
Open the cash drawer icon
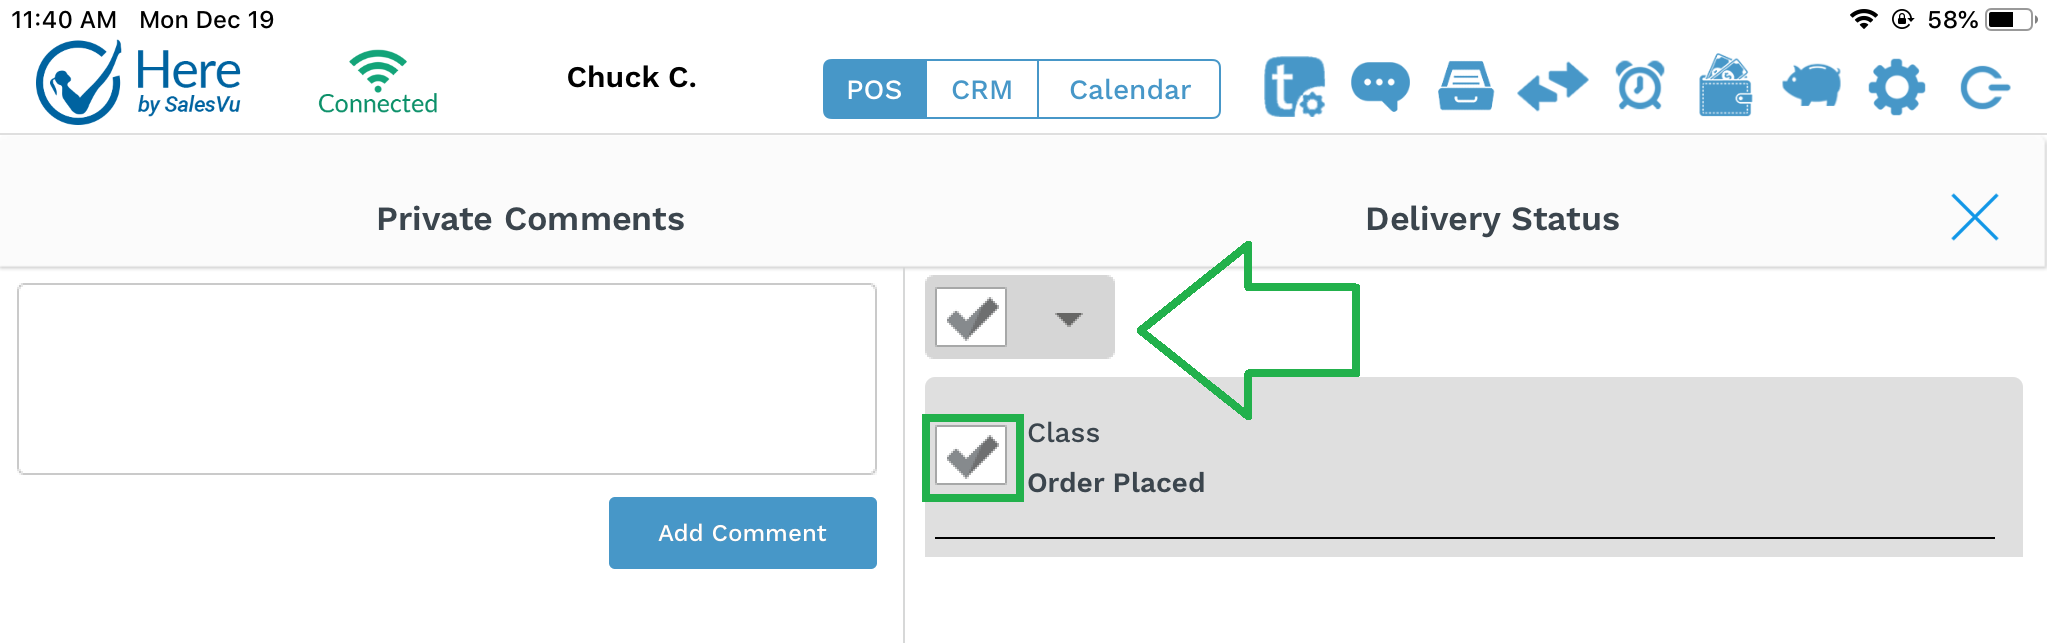1465,87
